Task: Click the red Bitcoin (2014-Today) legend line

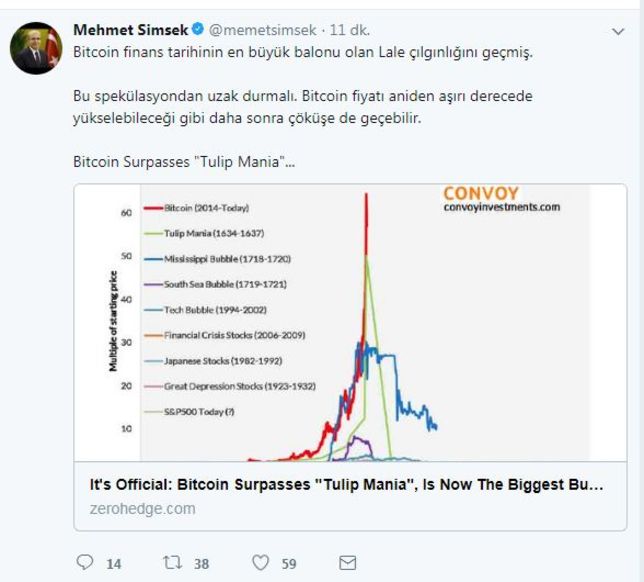Action: coord(154,207)
